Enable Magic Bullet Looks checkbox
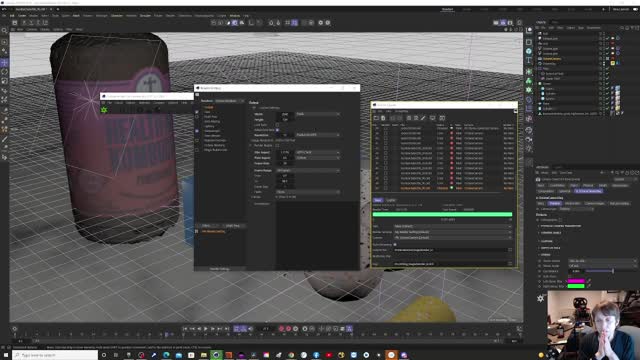The image size is (640, 360). pos(197,150)
